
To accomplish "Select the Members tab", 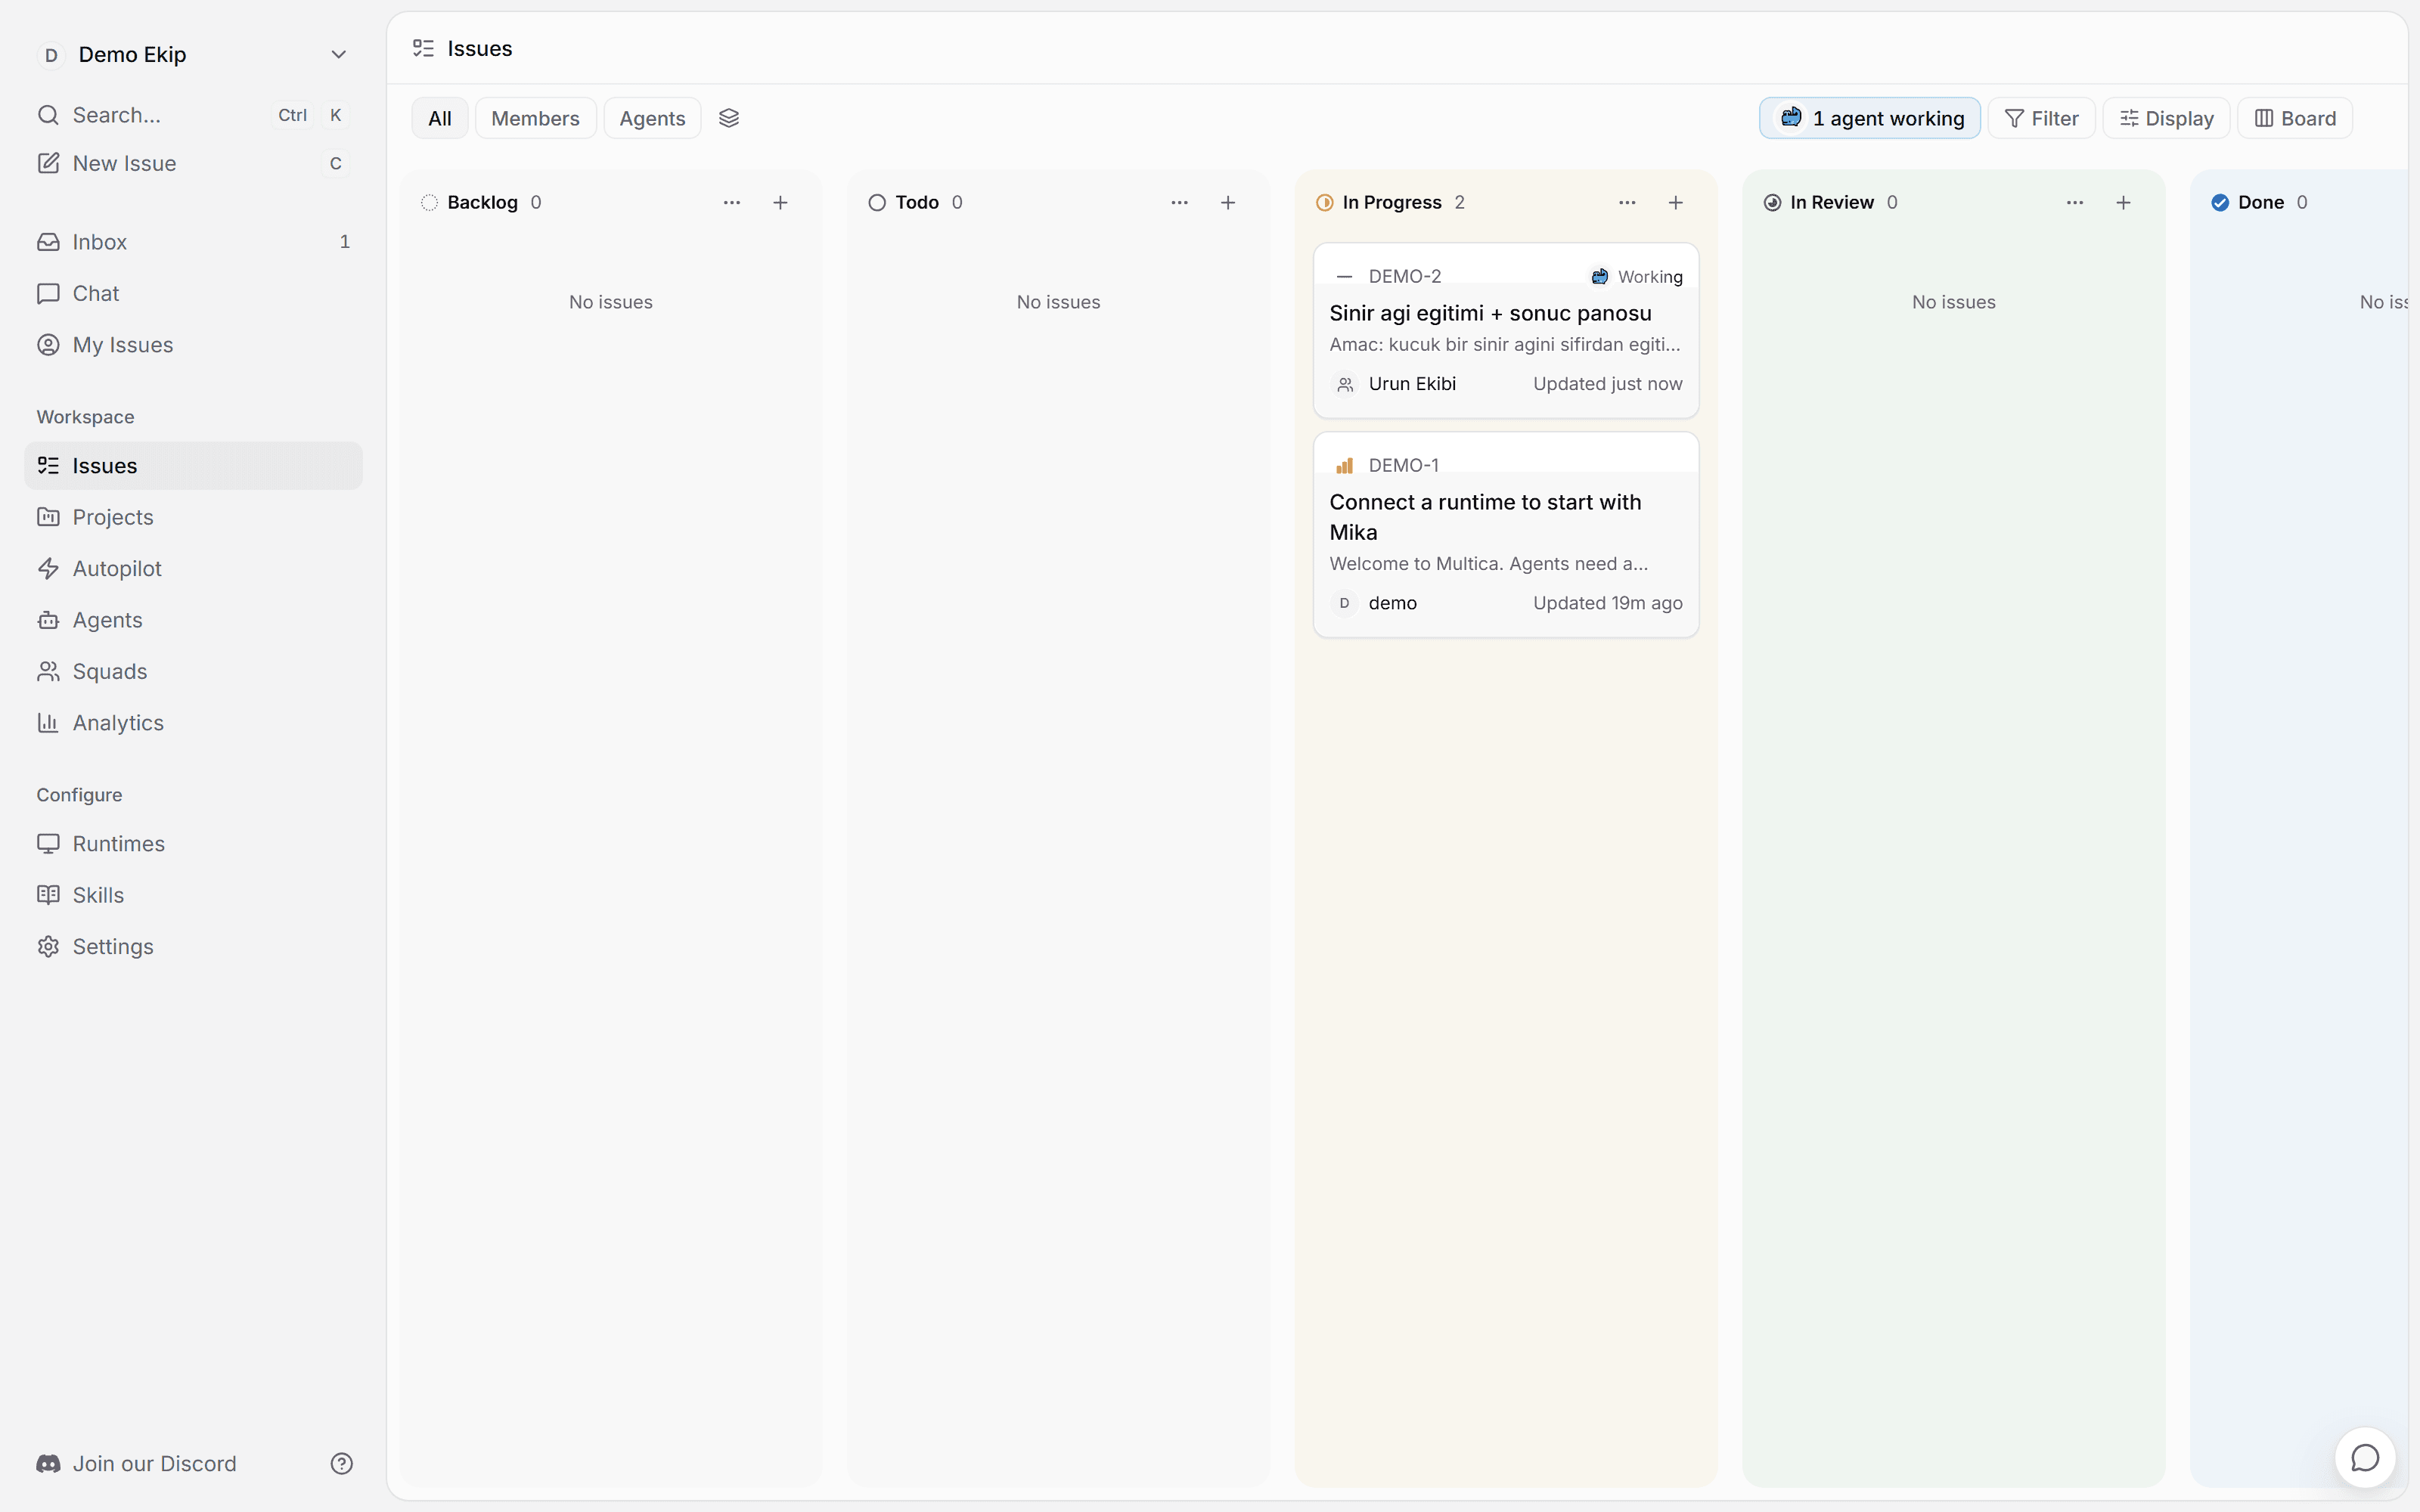I will click(x=535, y=118).
